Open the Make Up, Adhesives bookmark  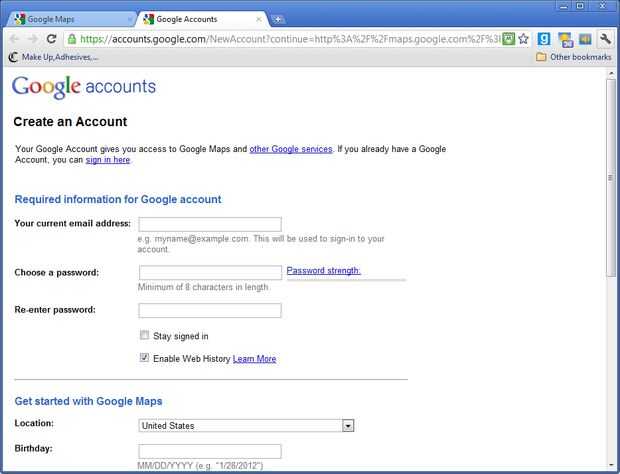pyautogui.click(x=53, y=57)
